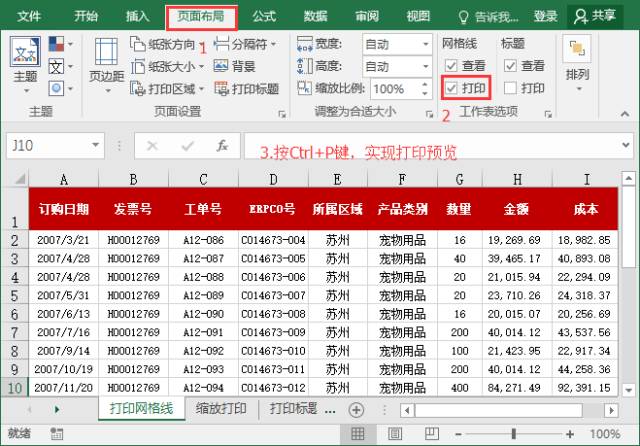Open the 排列 (Arrange) menu icon
Viewport: 640px width, 446px height.
point(577,61)
